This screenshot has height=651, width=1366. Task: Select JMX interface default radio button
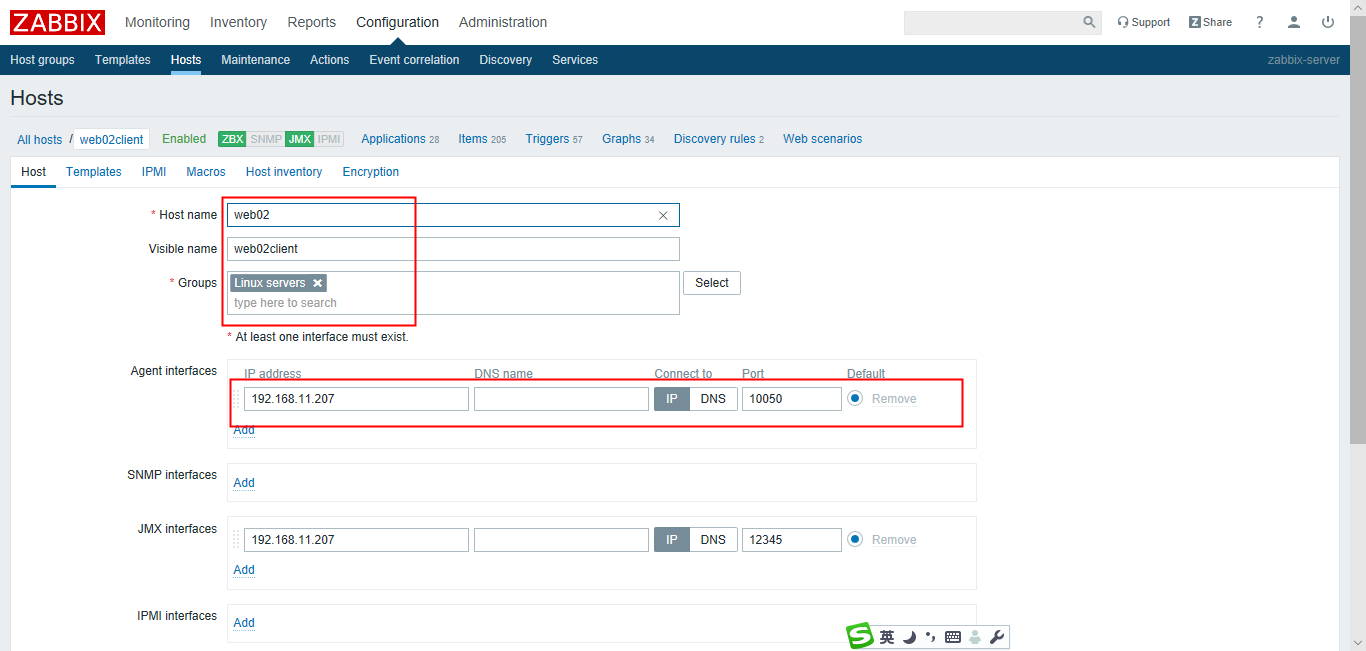tap(855, 539)
